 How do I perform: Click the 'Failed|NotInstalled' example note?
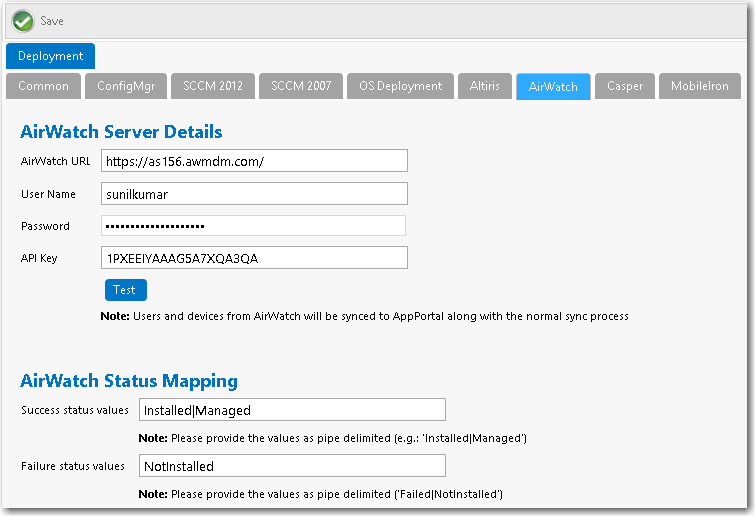(x=321, y=494)
